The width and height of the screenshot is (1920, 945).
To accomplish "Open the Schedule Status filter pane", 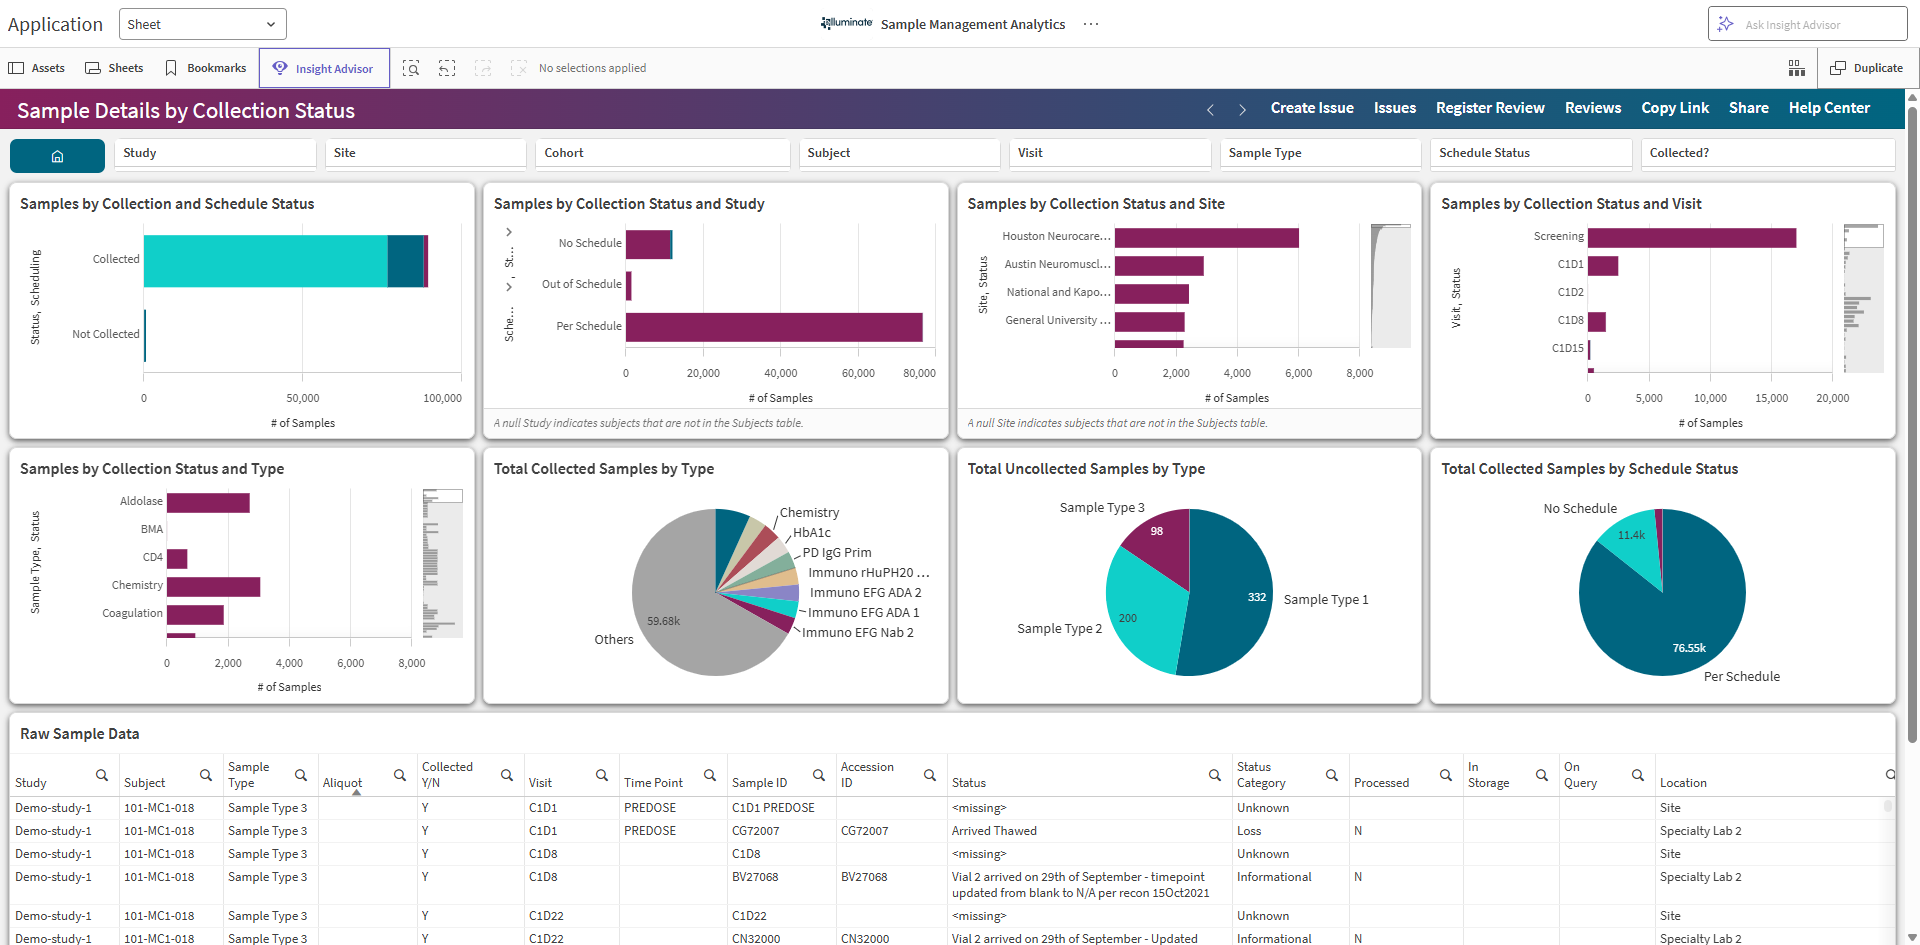I will click(x=1531, y=153).
